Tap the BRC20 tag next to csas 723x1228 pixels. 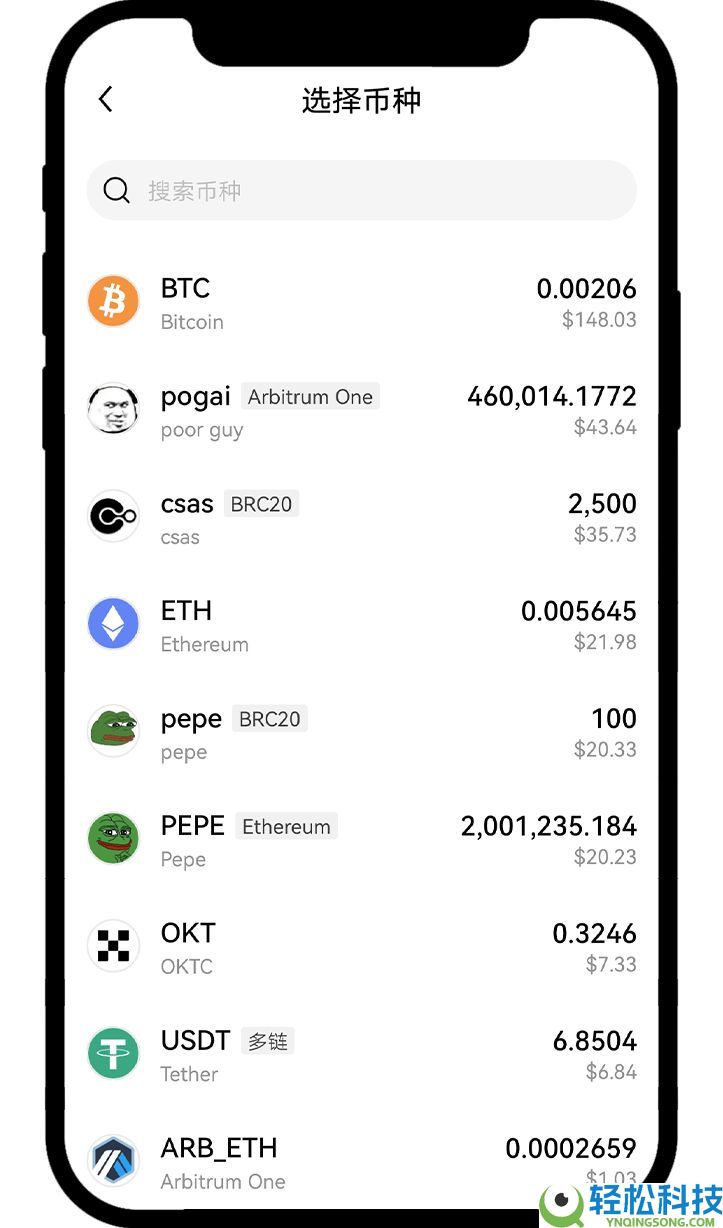261,504
